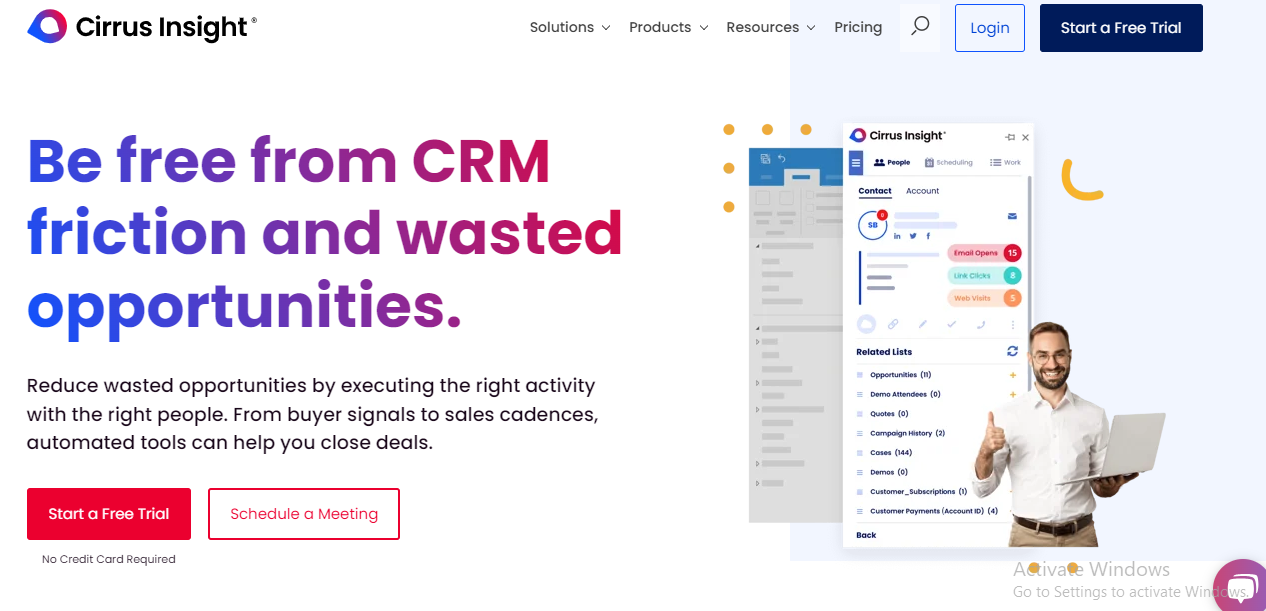Add a new Opportunity with the plus icon
Viewport: 1266px width, 611px height.
click(x=1013, y=375)
